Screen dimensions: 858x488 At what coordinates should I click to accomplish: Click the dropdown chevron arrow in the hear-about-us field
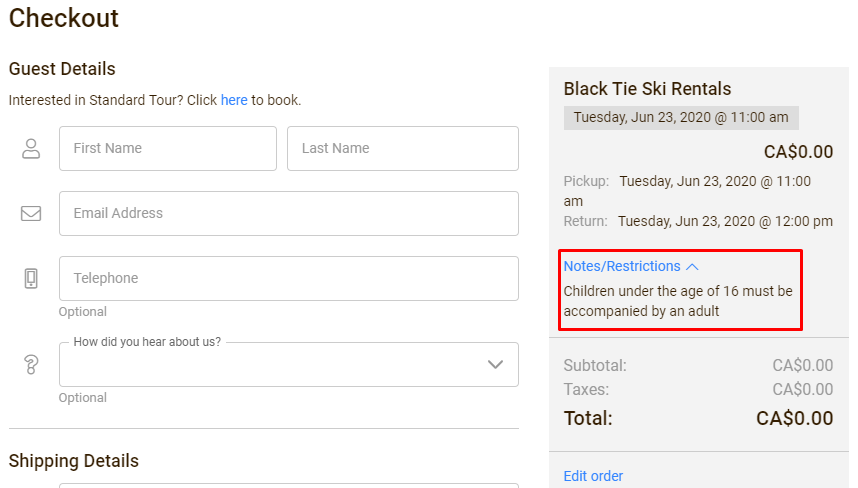point(495,364)
